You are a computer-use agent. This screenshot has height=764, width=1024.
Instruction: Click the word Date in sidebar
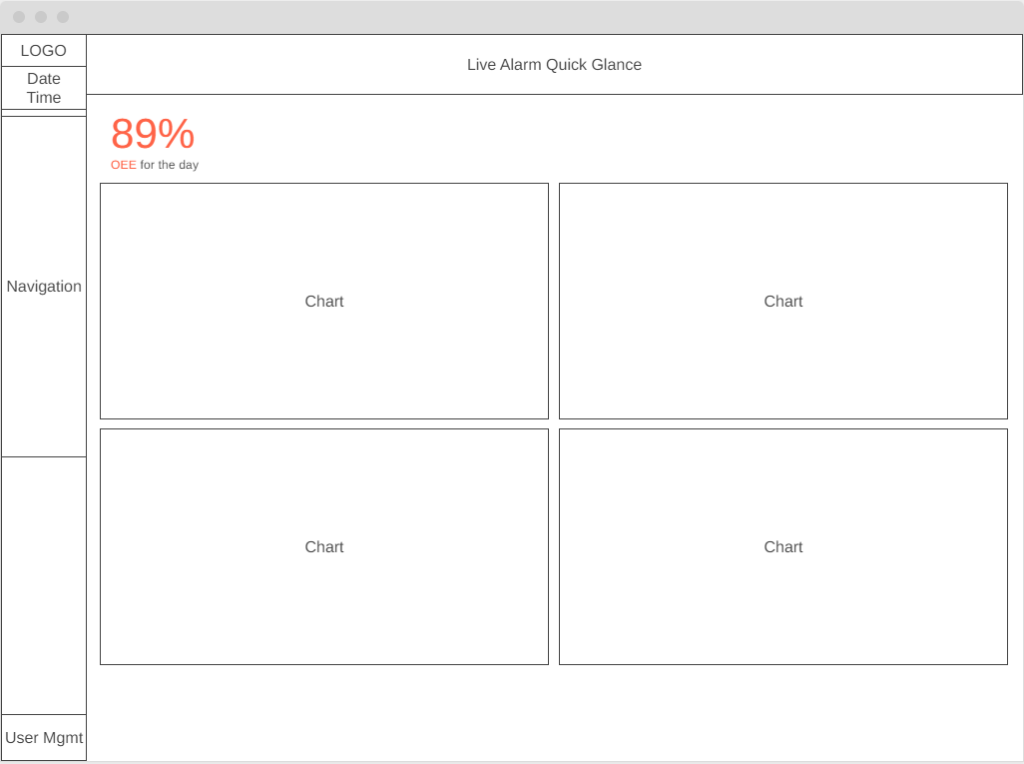tap(44, 79)
